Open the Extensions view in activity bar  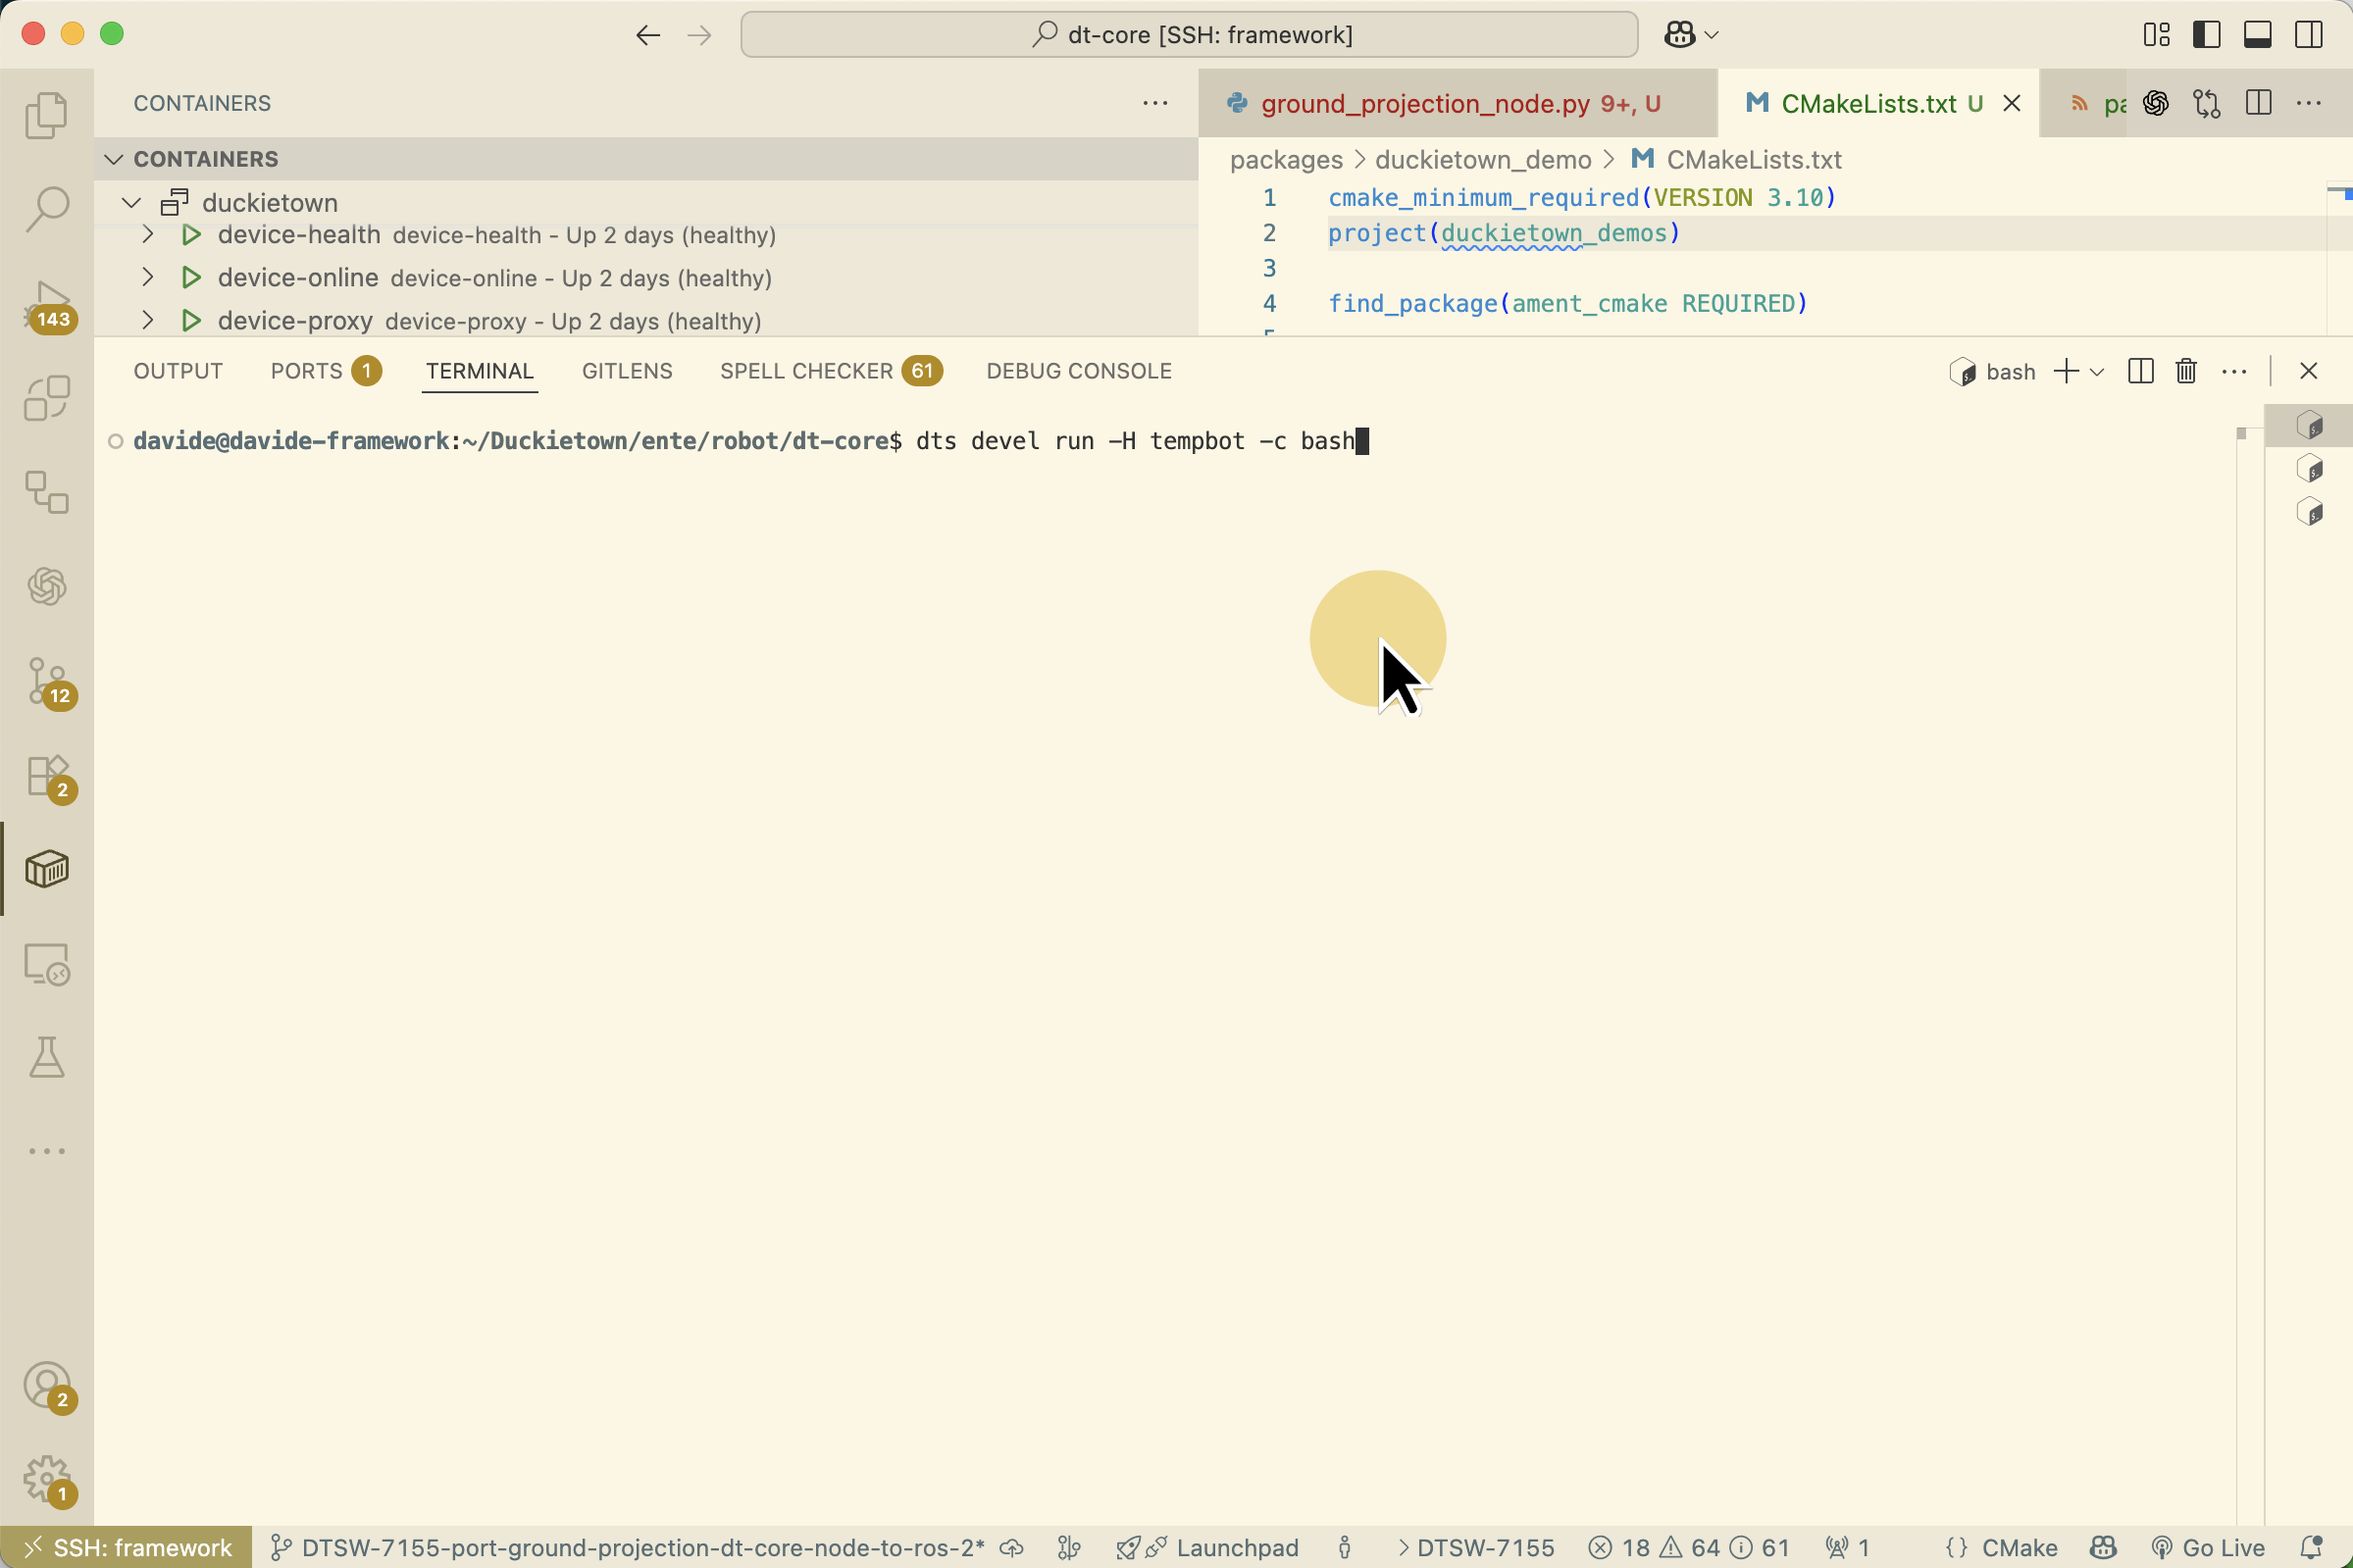coord(47,776)
